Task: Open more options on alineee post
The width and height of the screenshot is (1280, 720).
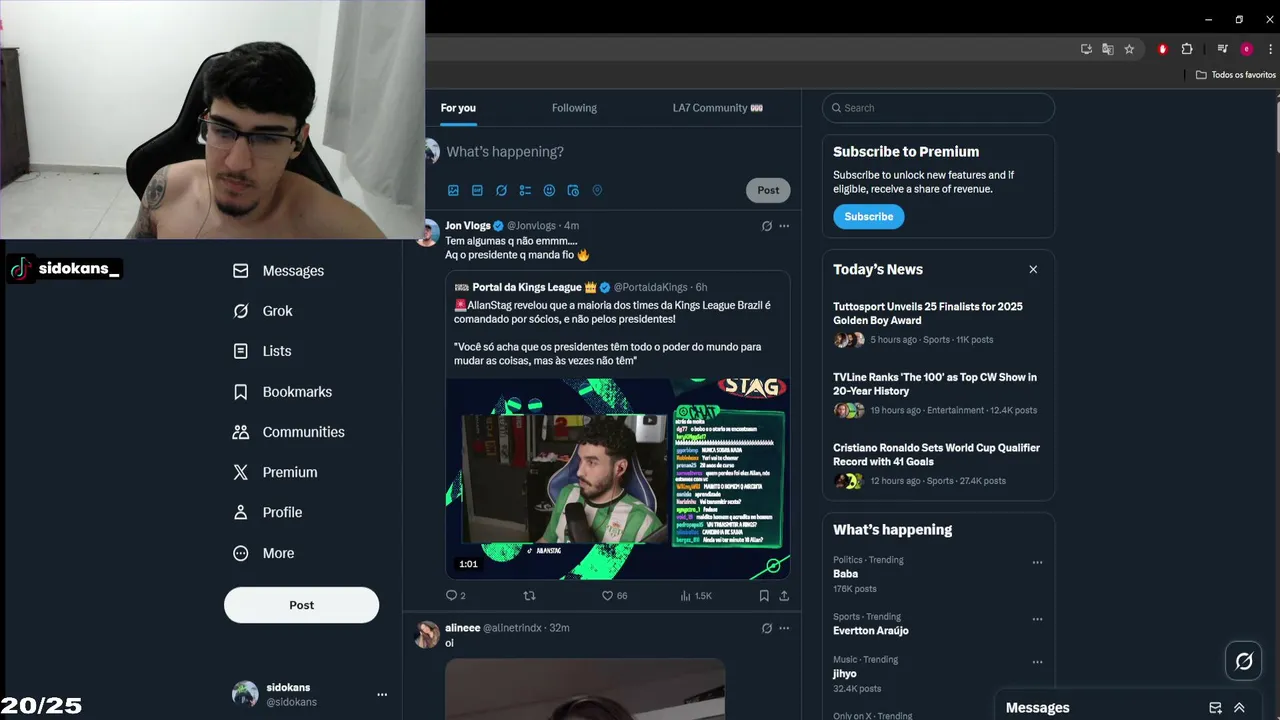Action: (x=784, y=628)
